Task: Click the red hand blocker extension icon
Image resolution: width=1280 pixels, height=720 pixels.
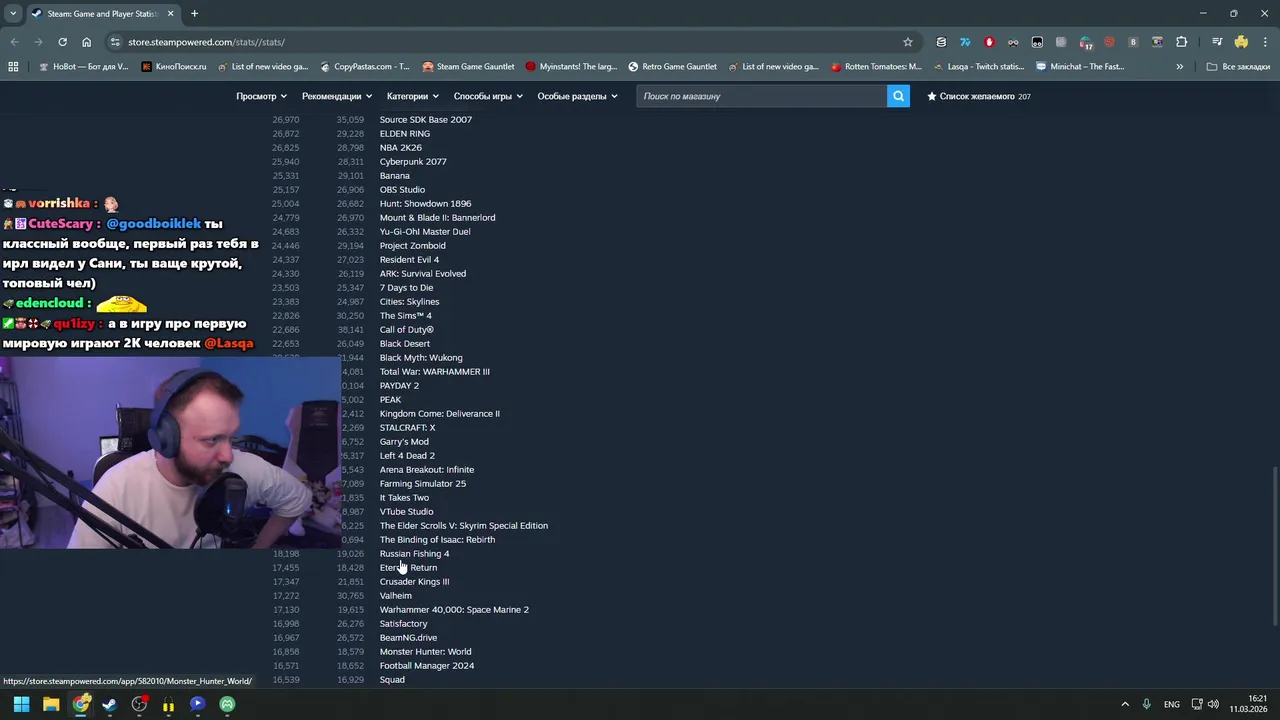Action: point(989,42)
